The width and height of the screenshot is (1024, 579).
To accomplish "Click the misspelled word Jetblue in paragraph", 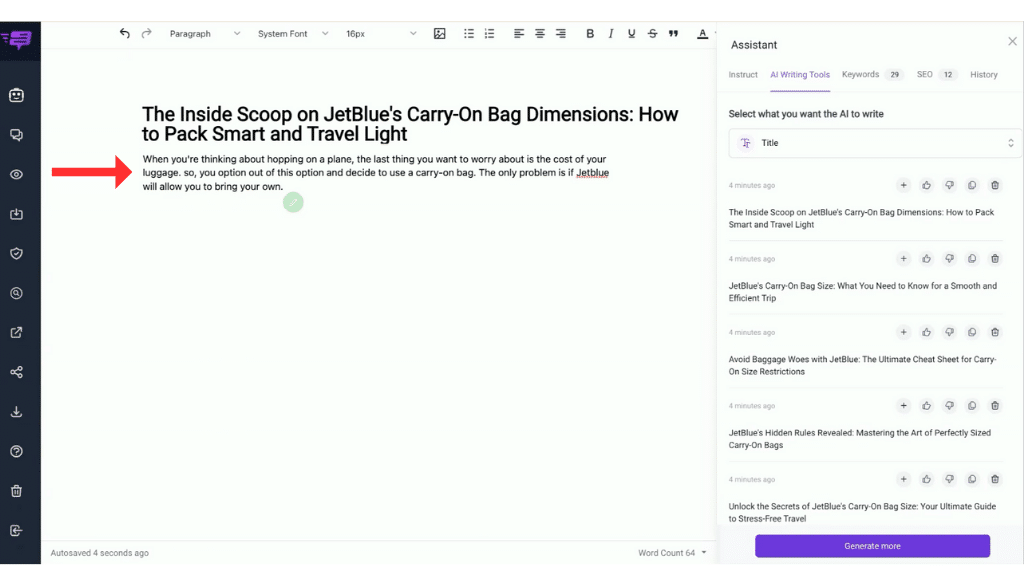I will (x=592, y=173).
